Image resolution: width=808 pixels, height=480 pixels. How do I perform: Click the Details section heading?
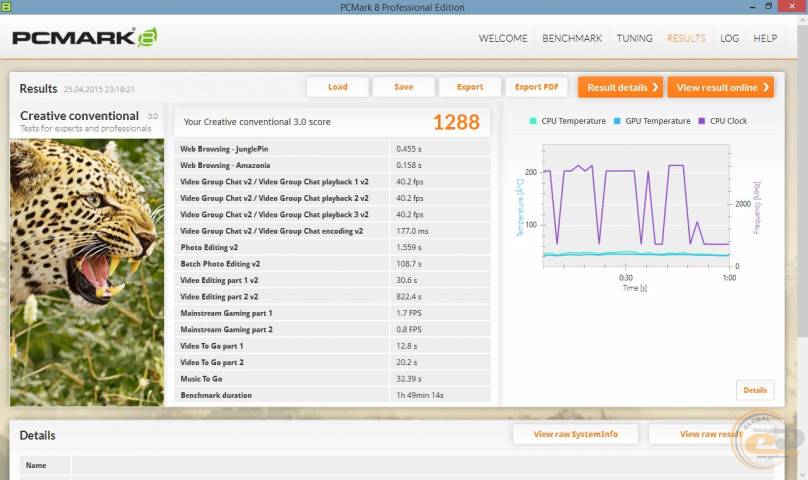coord(37,435)
